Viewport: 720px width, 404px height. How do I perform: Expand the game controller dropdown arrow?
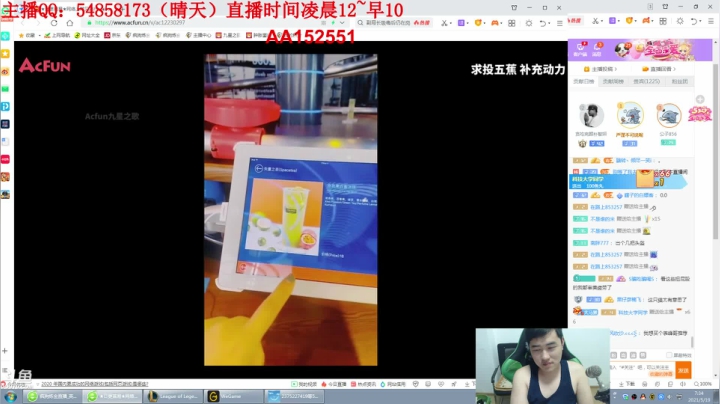[501, 23]
